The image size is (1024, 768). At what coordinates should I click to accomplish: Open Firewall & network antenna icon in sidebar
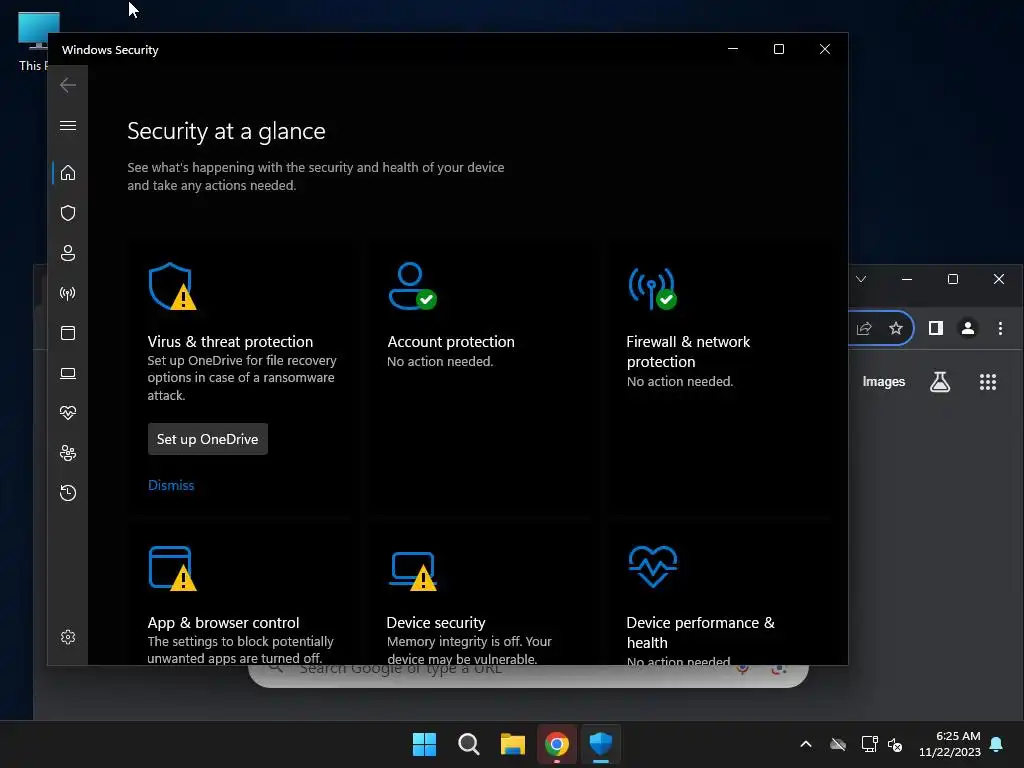point(68,293)
